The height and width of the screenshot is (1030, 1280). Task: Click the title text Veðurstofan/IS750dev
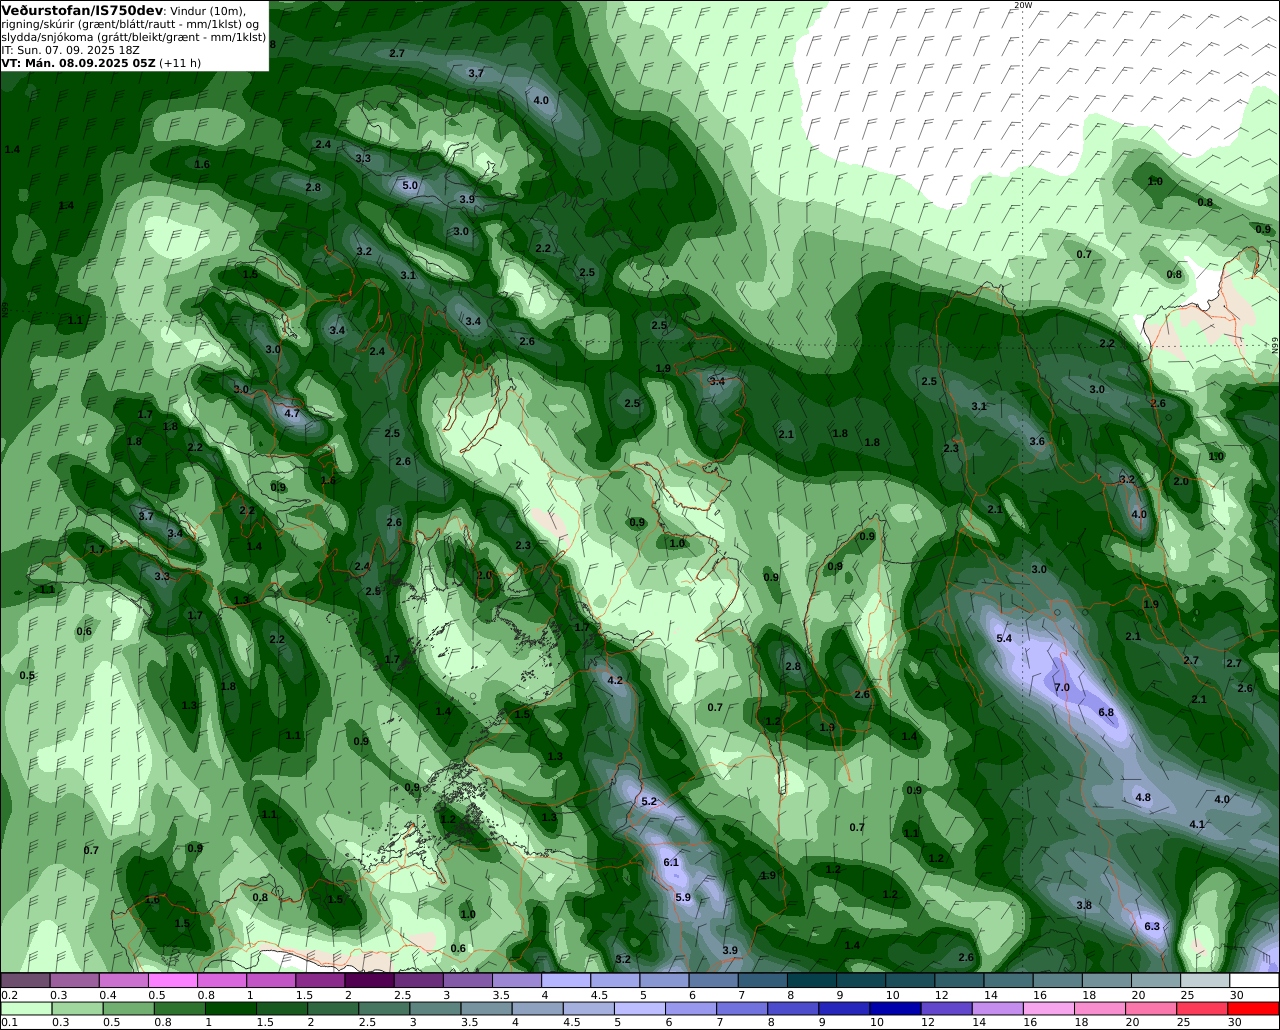[x=83, y=10]
